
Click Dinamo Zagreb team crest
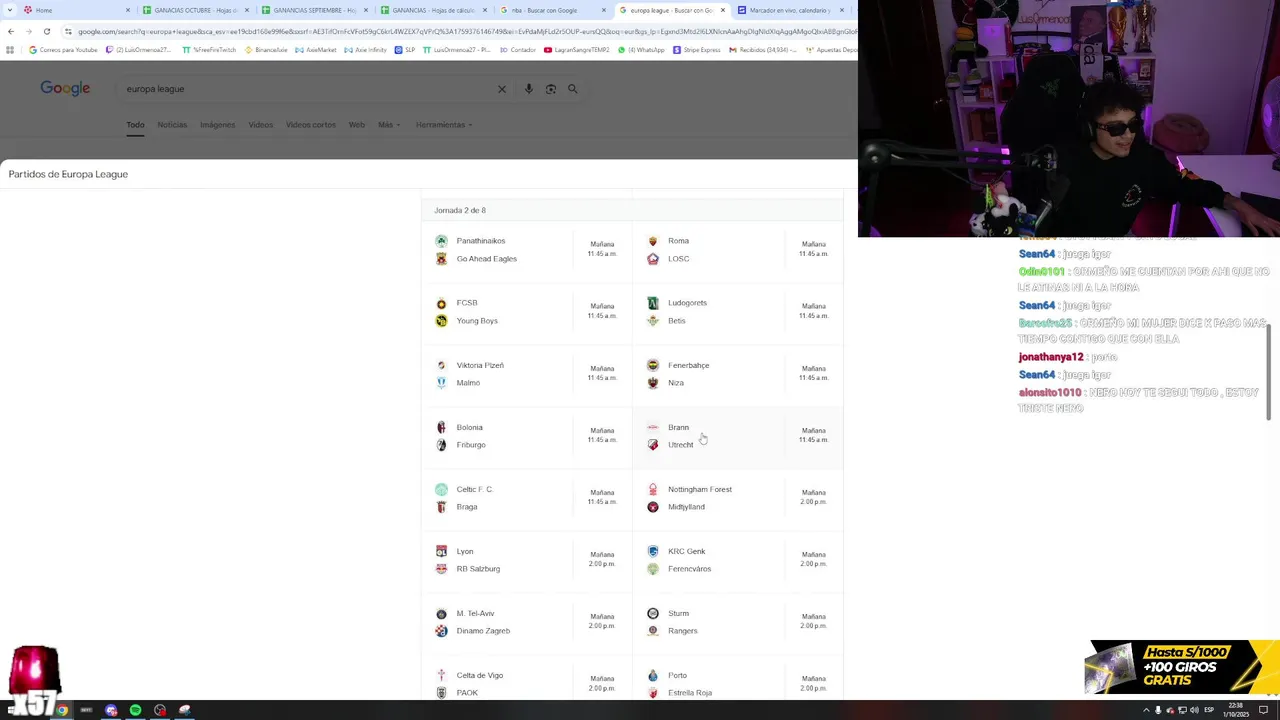pos(441,631)
